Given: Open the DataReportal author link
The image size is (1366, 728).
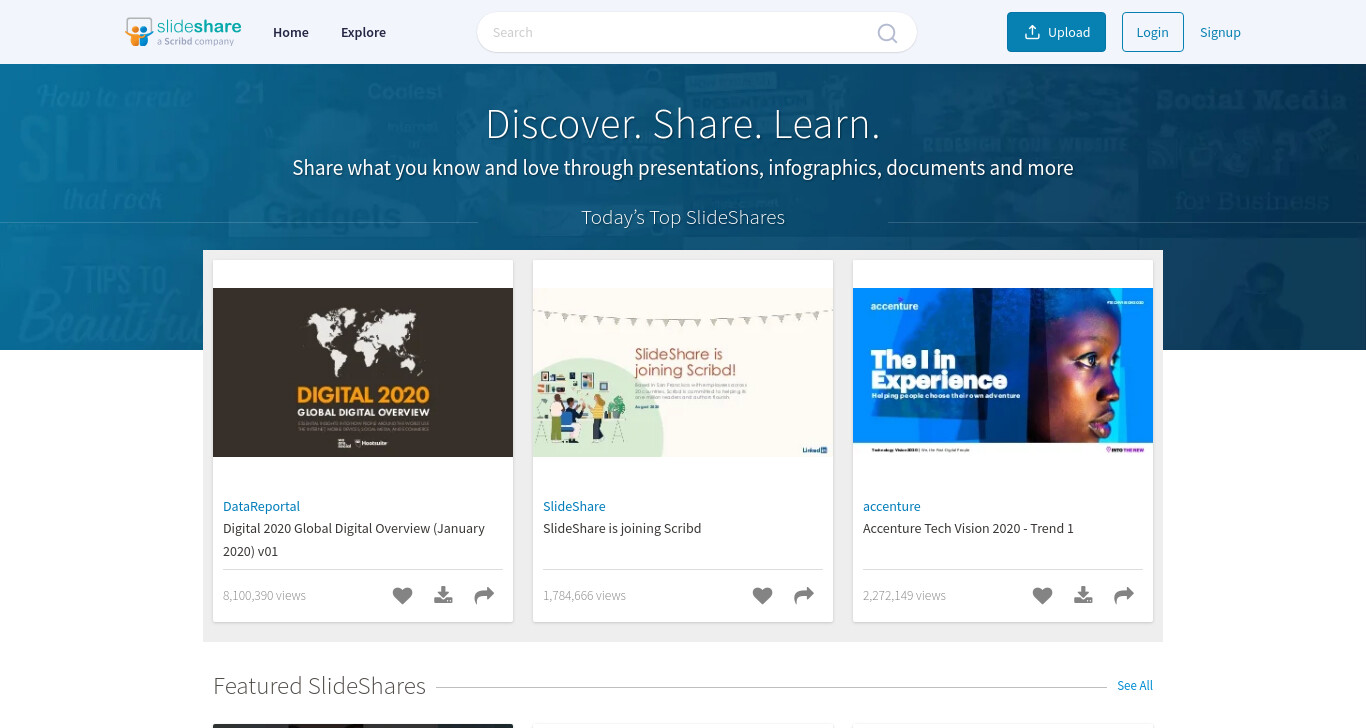Looking at the screenshot, I should (261, 506).
